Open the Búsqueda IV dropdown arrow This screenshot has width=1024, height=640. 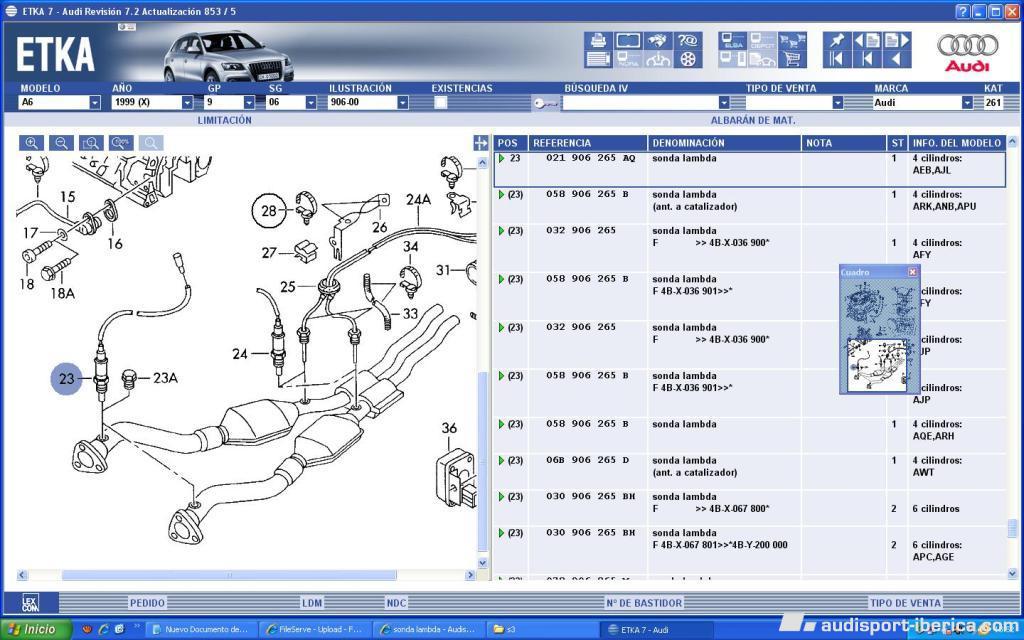(724, 103)
